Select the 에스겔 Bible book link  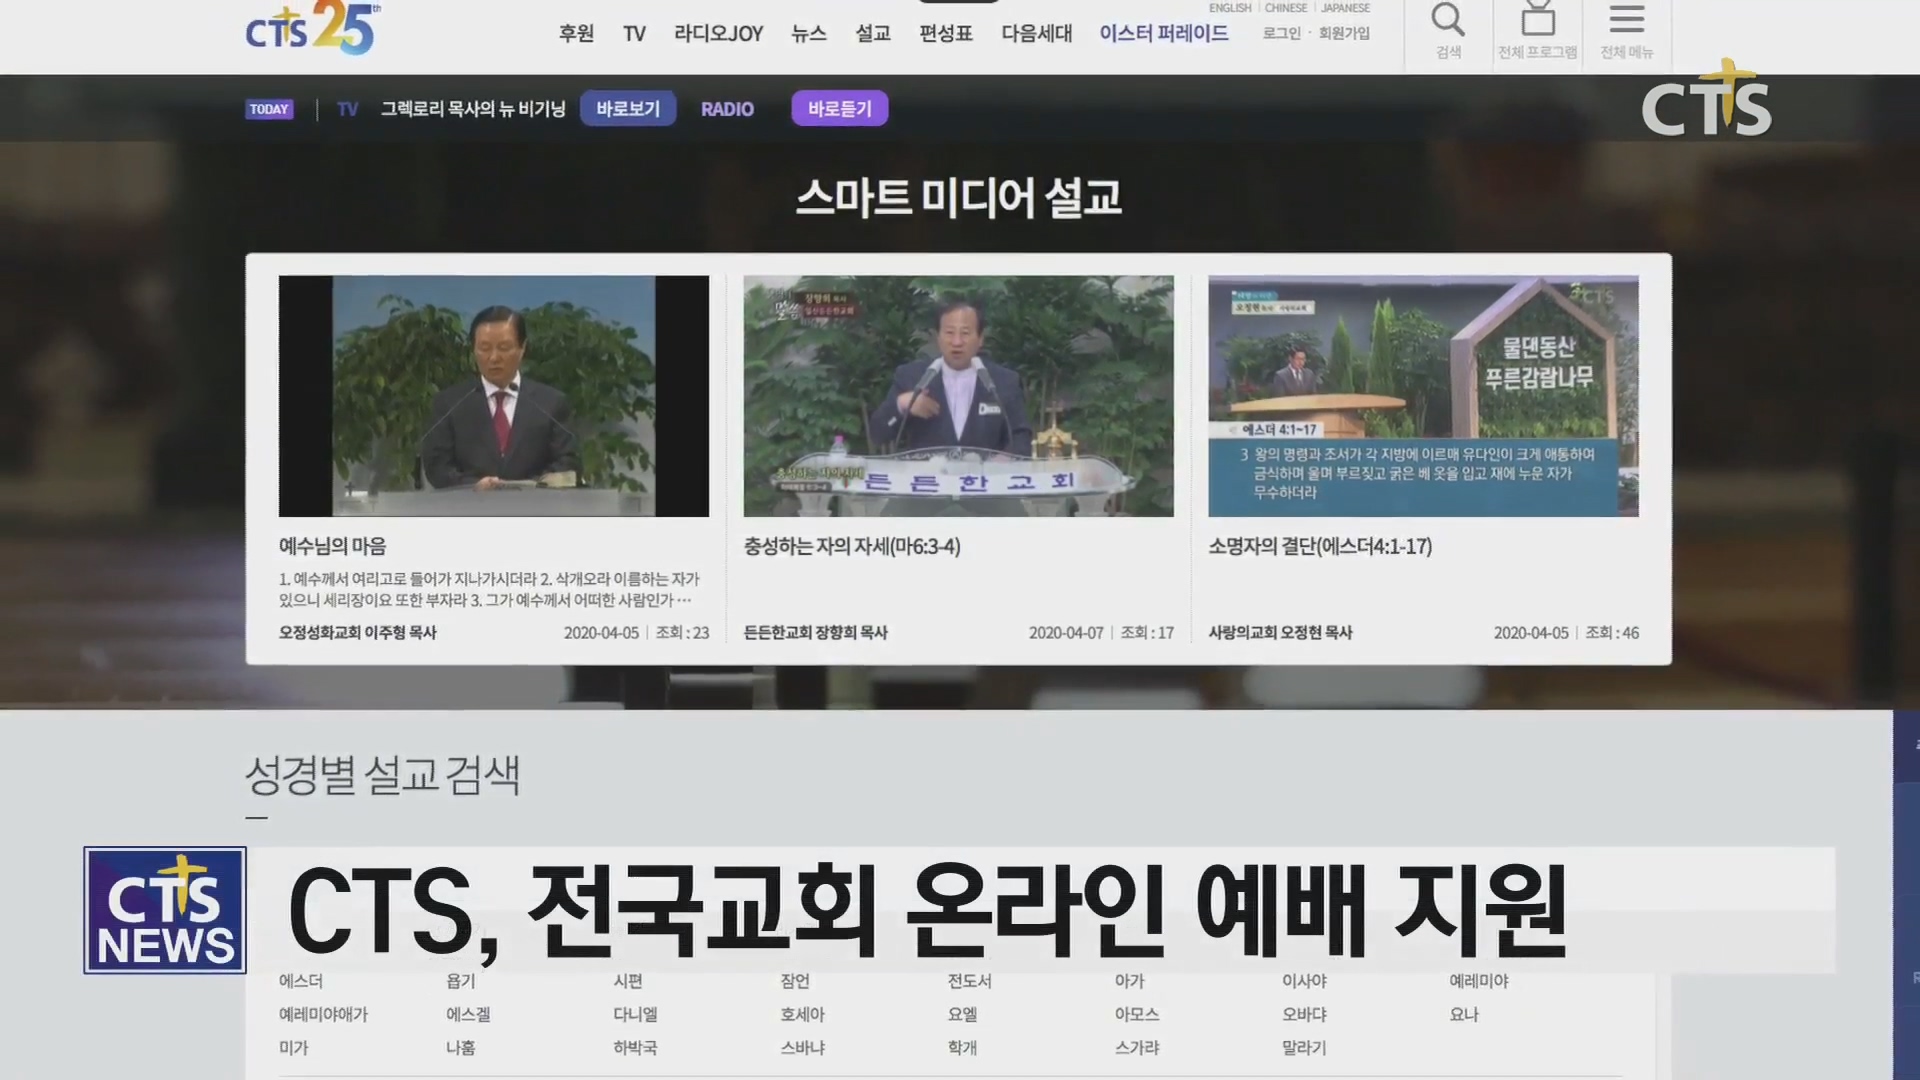pos(468,1014)
